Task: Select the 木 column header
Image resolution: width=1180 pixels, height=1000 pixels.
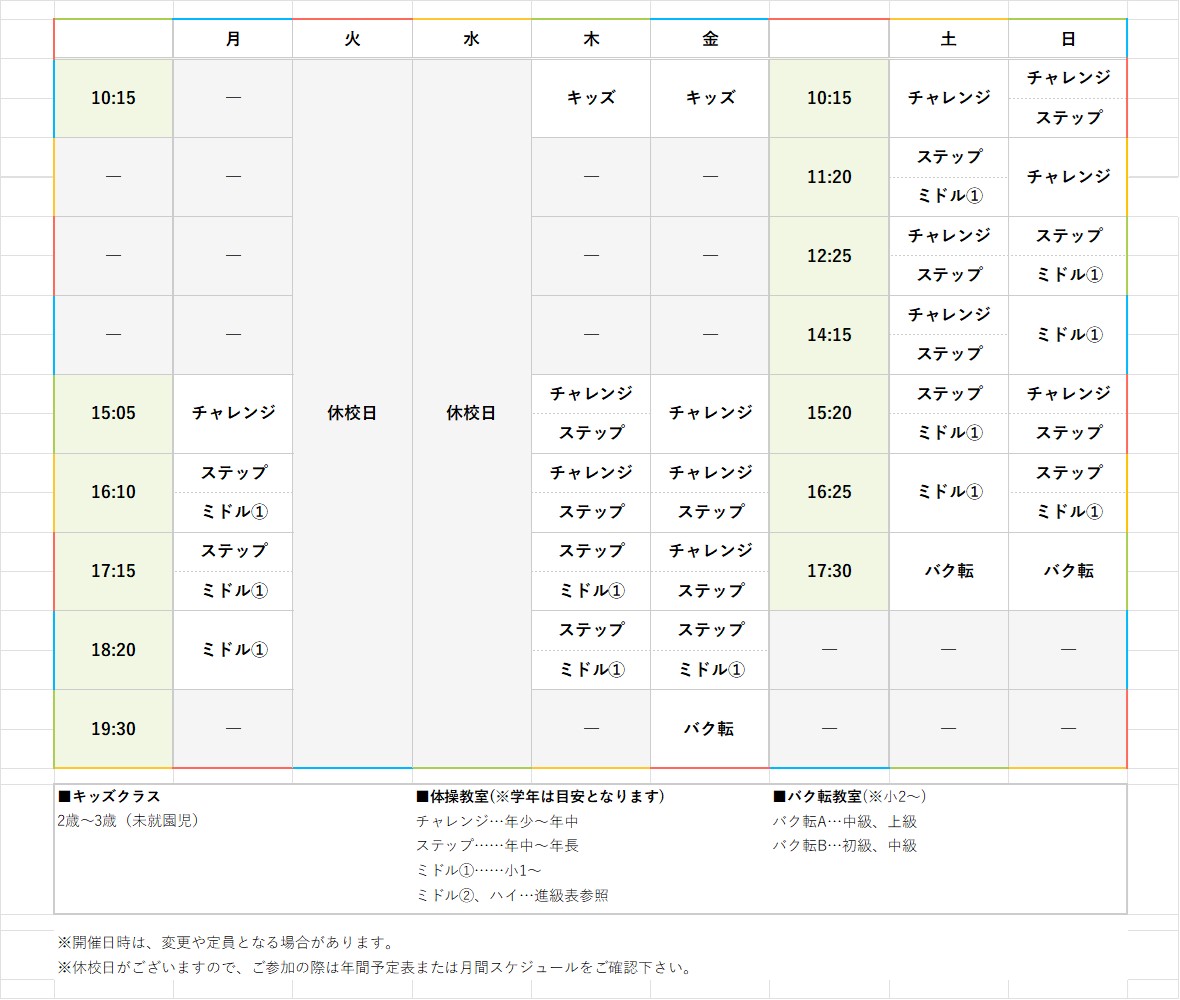Action: coord(591,39)
